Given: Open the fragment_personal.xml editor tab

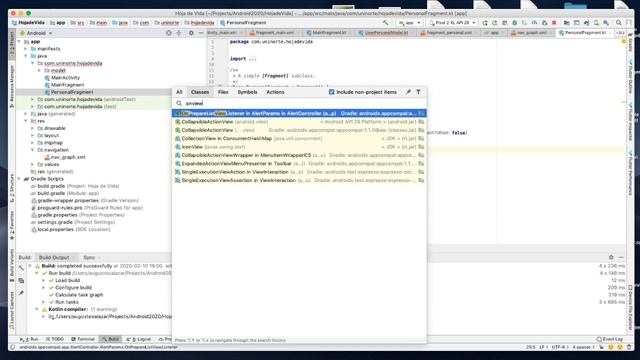Looking at the screenshot, I should tap(449, 33).
